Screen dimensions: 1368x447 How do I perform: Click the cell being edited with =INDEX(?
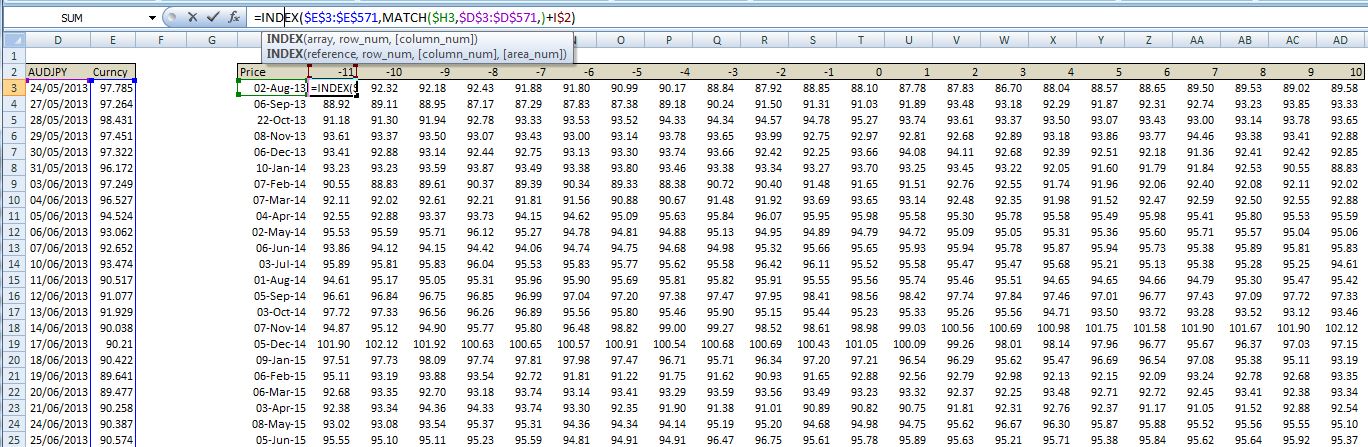click(x=333, y=88)
